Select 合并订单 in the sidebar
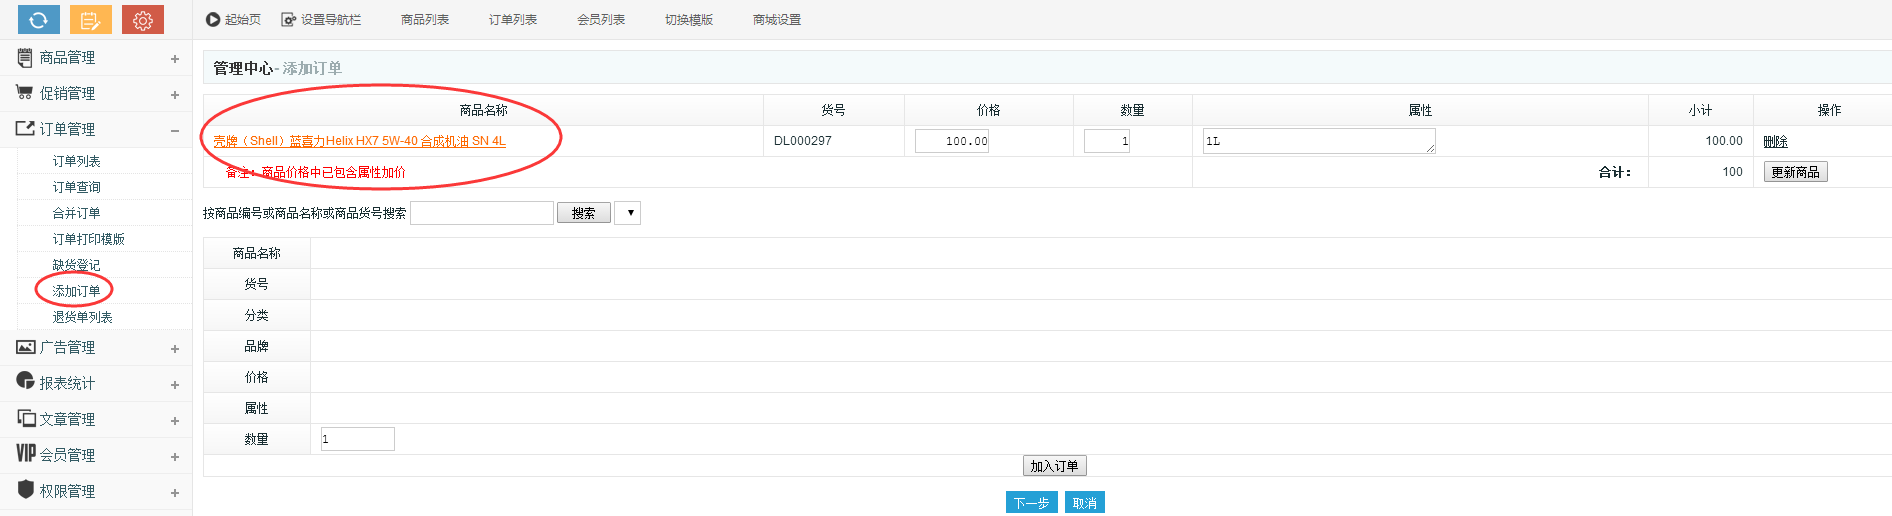Screen dimensions: 1892x516 [x=77, y=213]
